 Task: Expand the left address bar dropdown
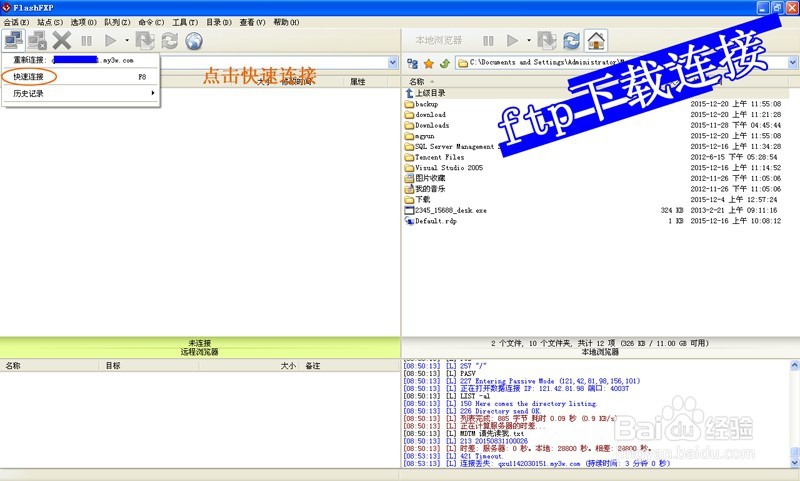click(393, 63)
